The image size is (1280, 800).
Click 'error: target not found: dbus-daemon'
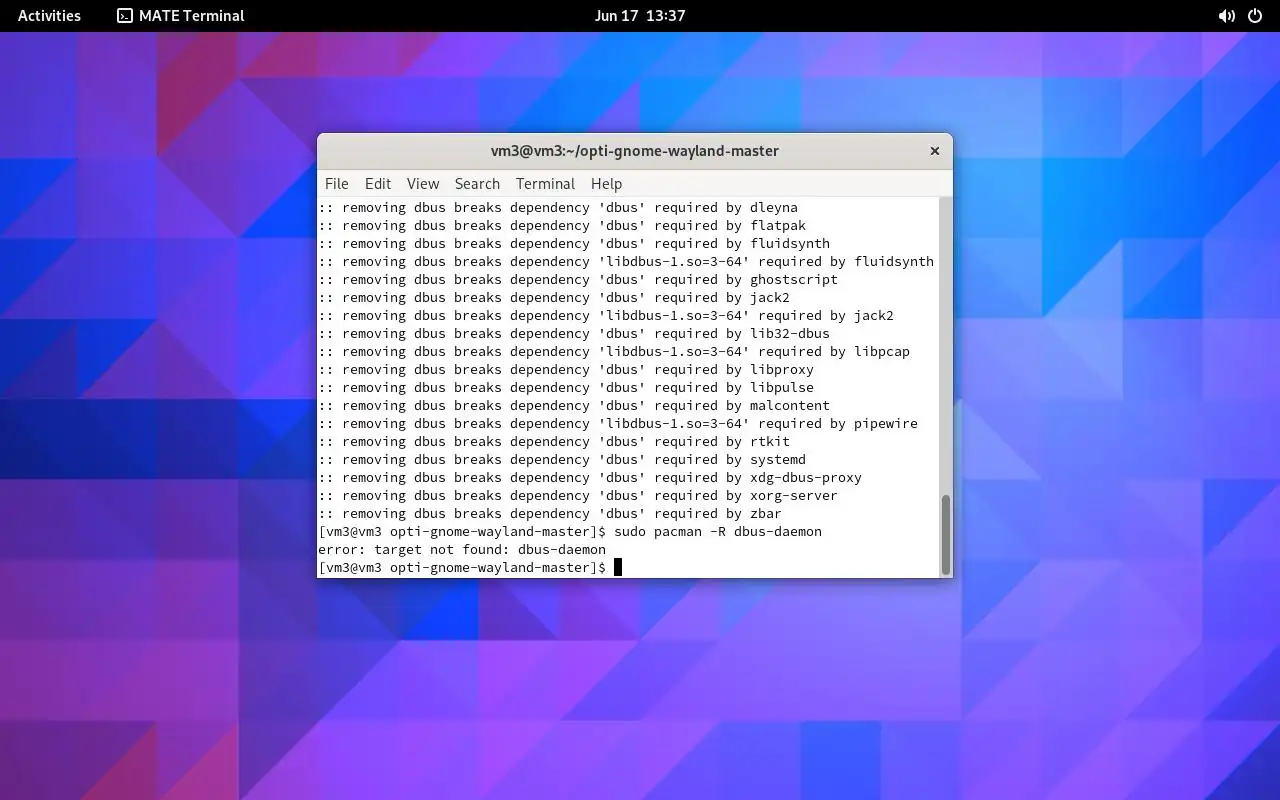click(x=462, y=549)
